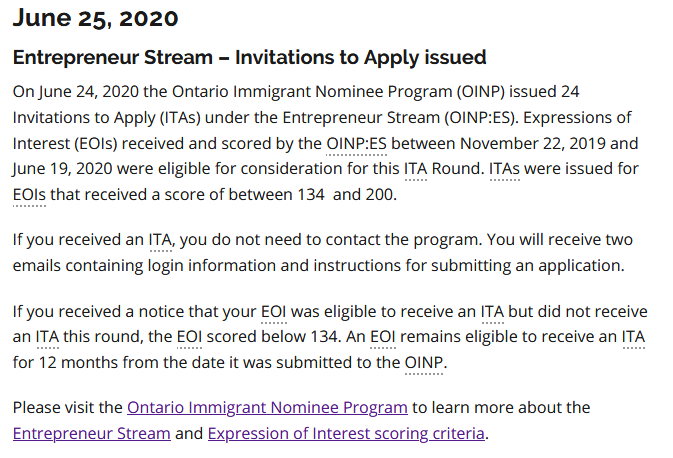This screenshot has width=673, height=458.
Task: Click ITA abbreviation in "this ITA Round"
Action: coord(415,169)
